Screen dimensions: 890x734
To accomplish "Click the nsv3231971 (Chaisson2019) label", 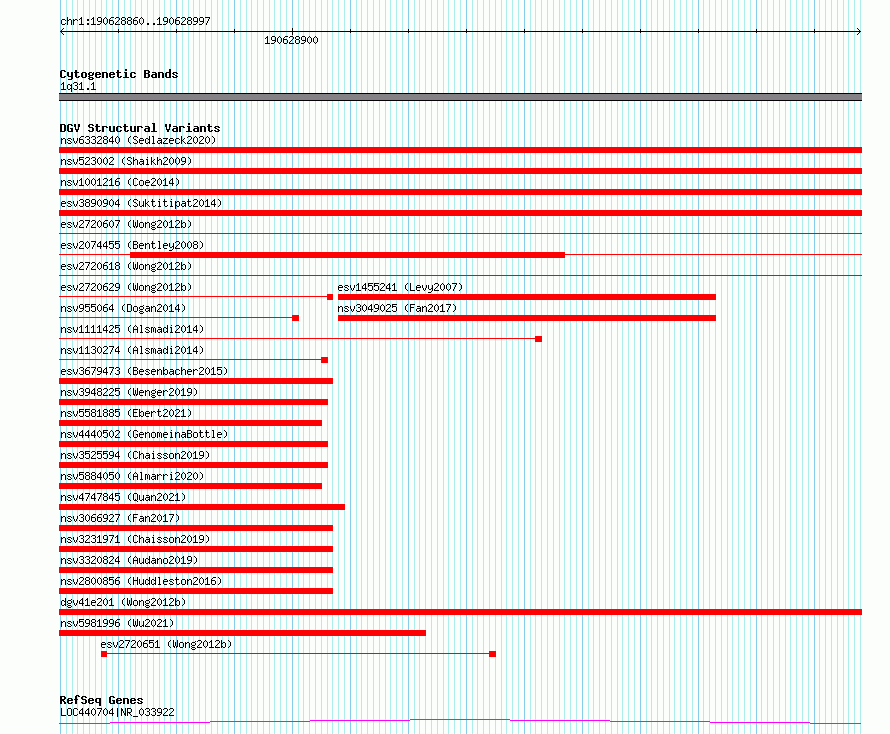I will pyautogui.click(x=135, y=539).
